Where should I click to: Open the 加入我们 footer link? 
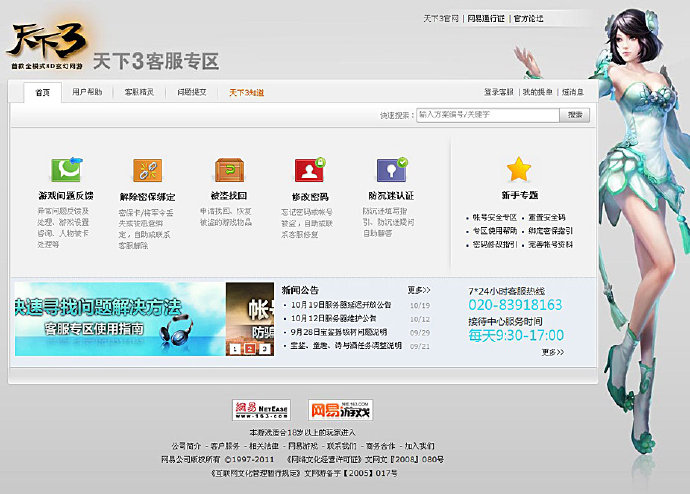(419, 446)
